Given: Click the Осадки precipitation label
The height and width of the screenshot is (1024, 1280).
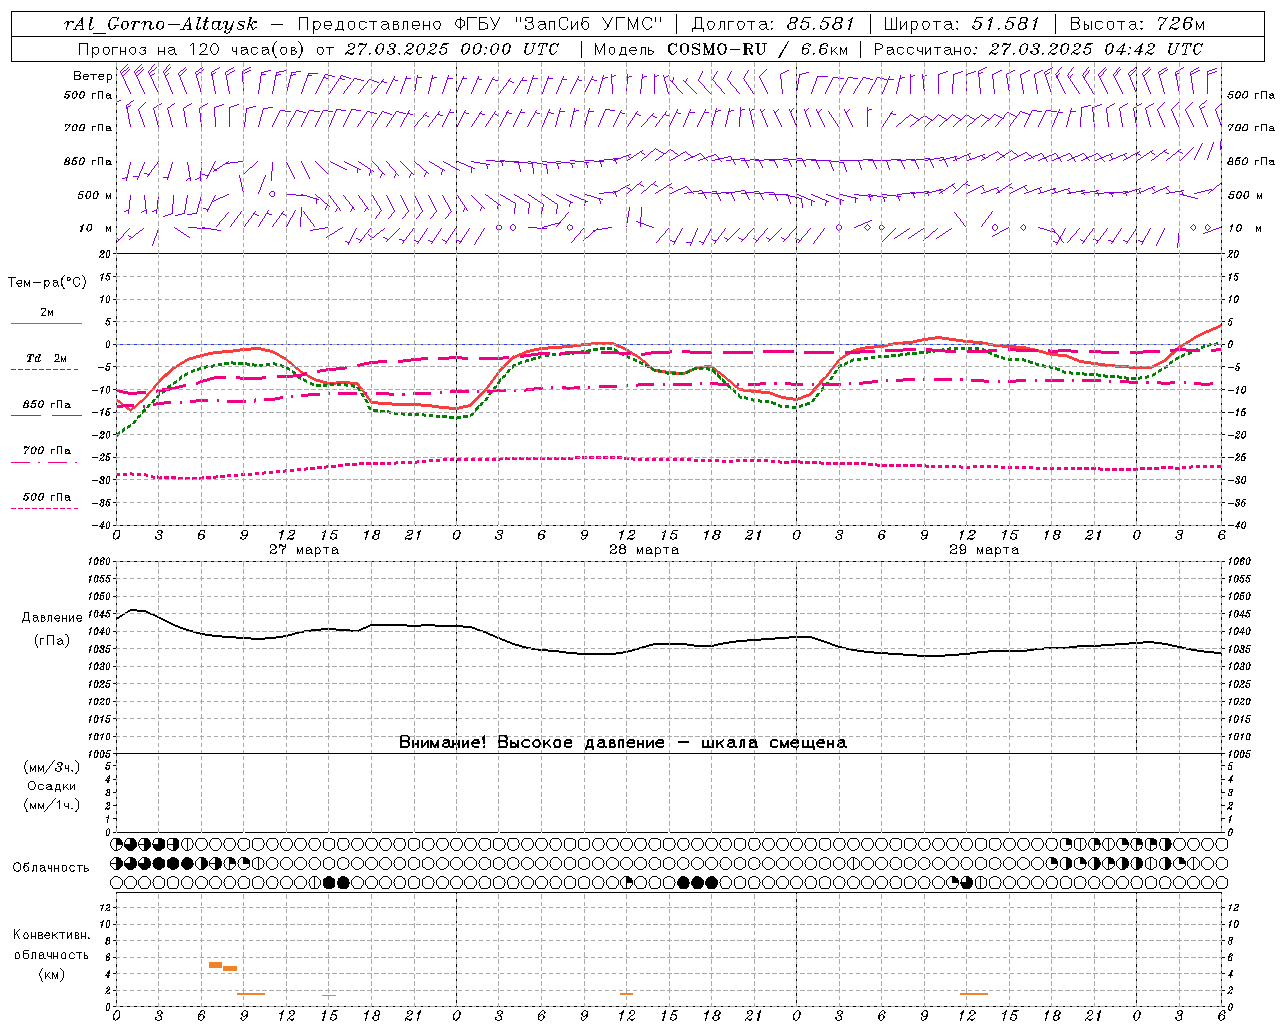Looking at the screenshot, I should [52, 786].
